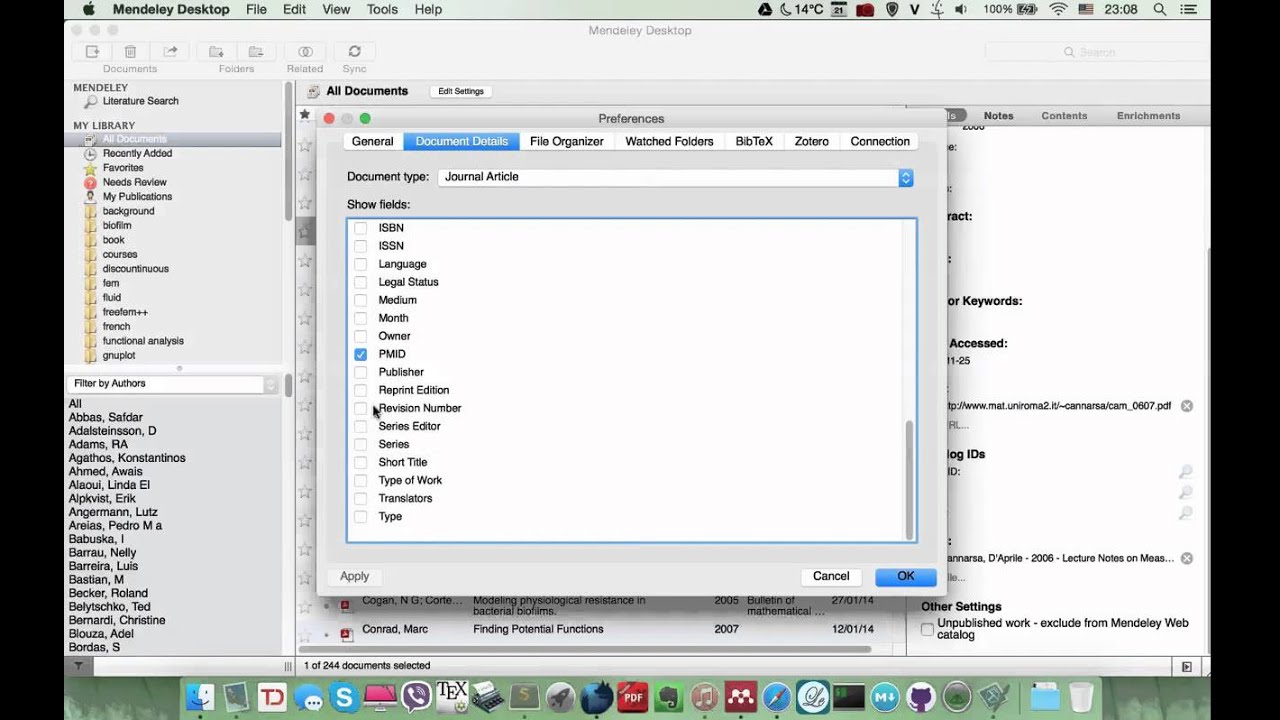Enable the Month field checkbox
This screenshot has height=720, width=1280.
(360, 318)
